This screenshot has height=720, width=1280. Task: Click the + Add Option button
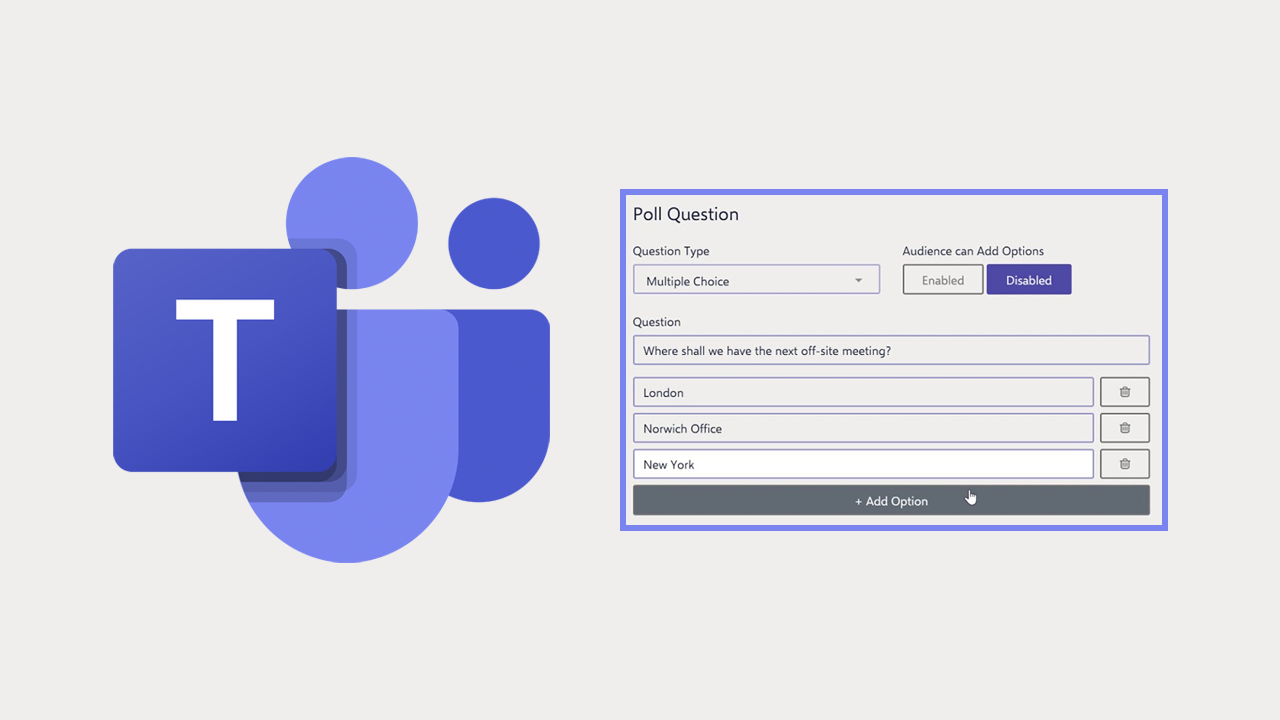(x=891, y=500)
